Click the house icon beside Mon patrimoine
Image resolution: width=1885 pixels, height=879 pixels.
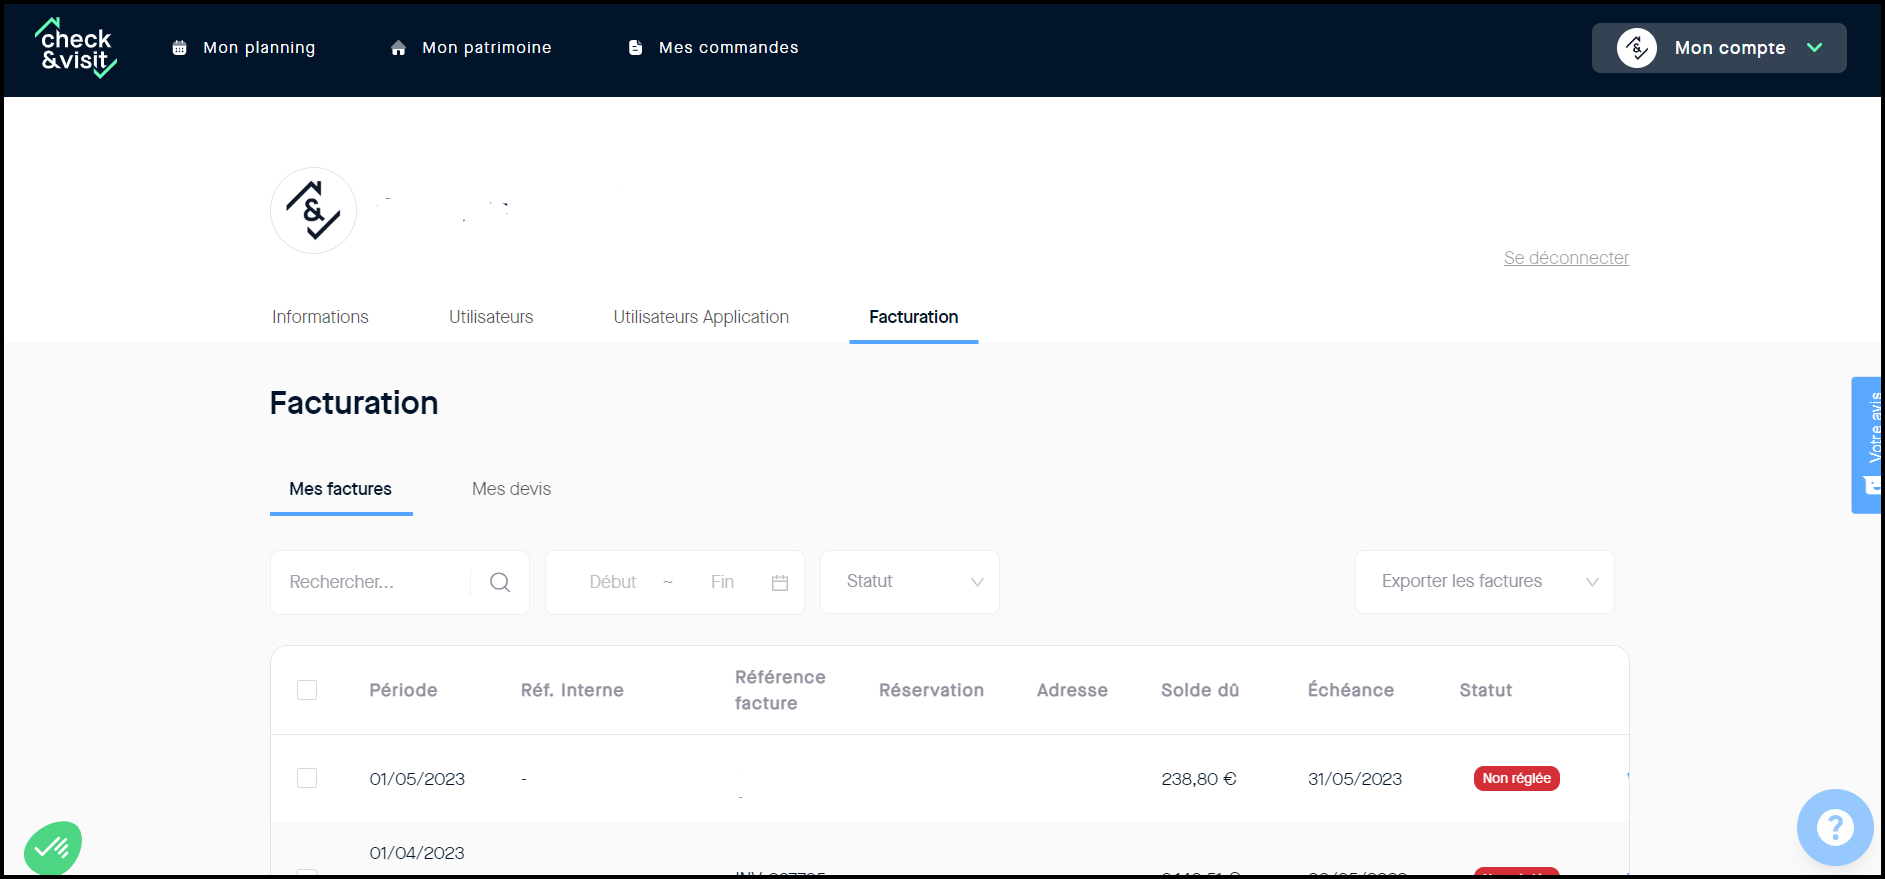[x=398, y=48]
